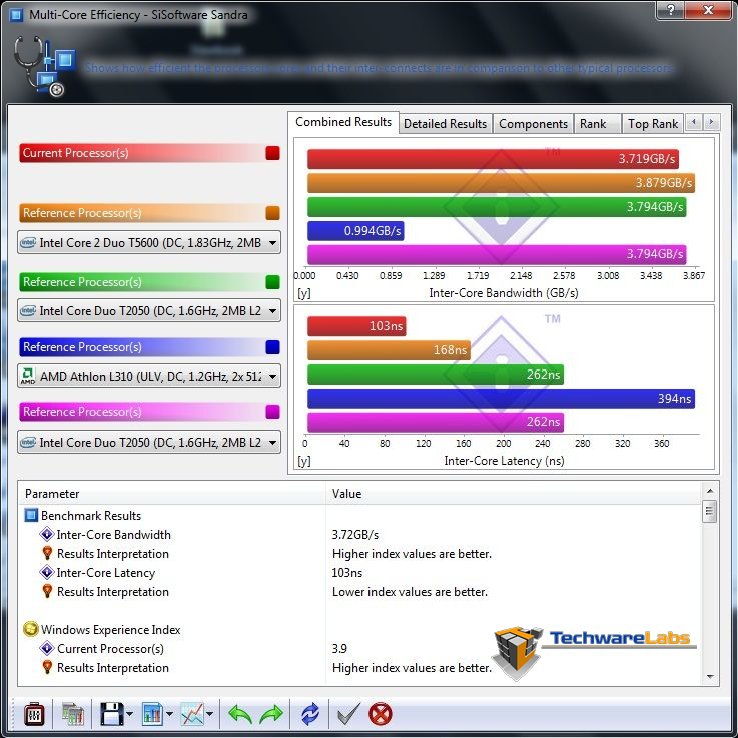Click the latency chart [y] axis toggle

coord(304,461)
